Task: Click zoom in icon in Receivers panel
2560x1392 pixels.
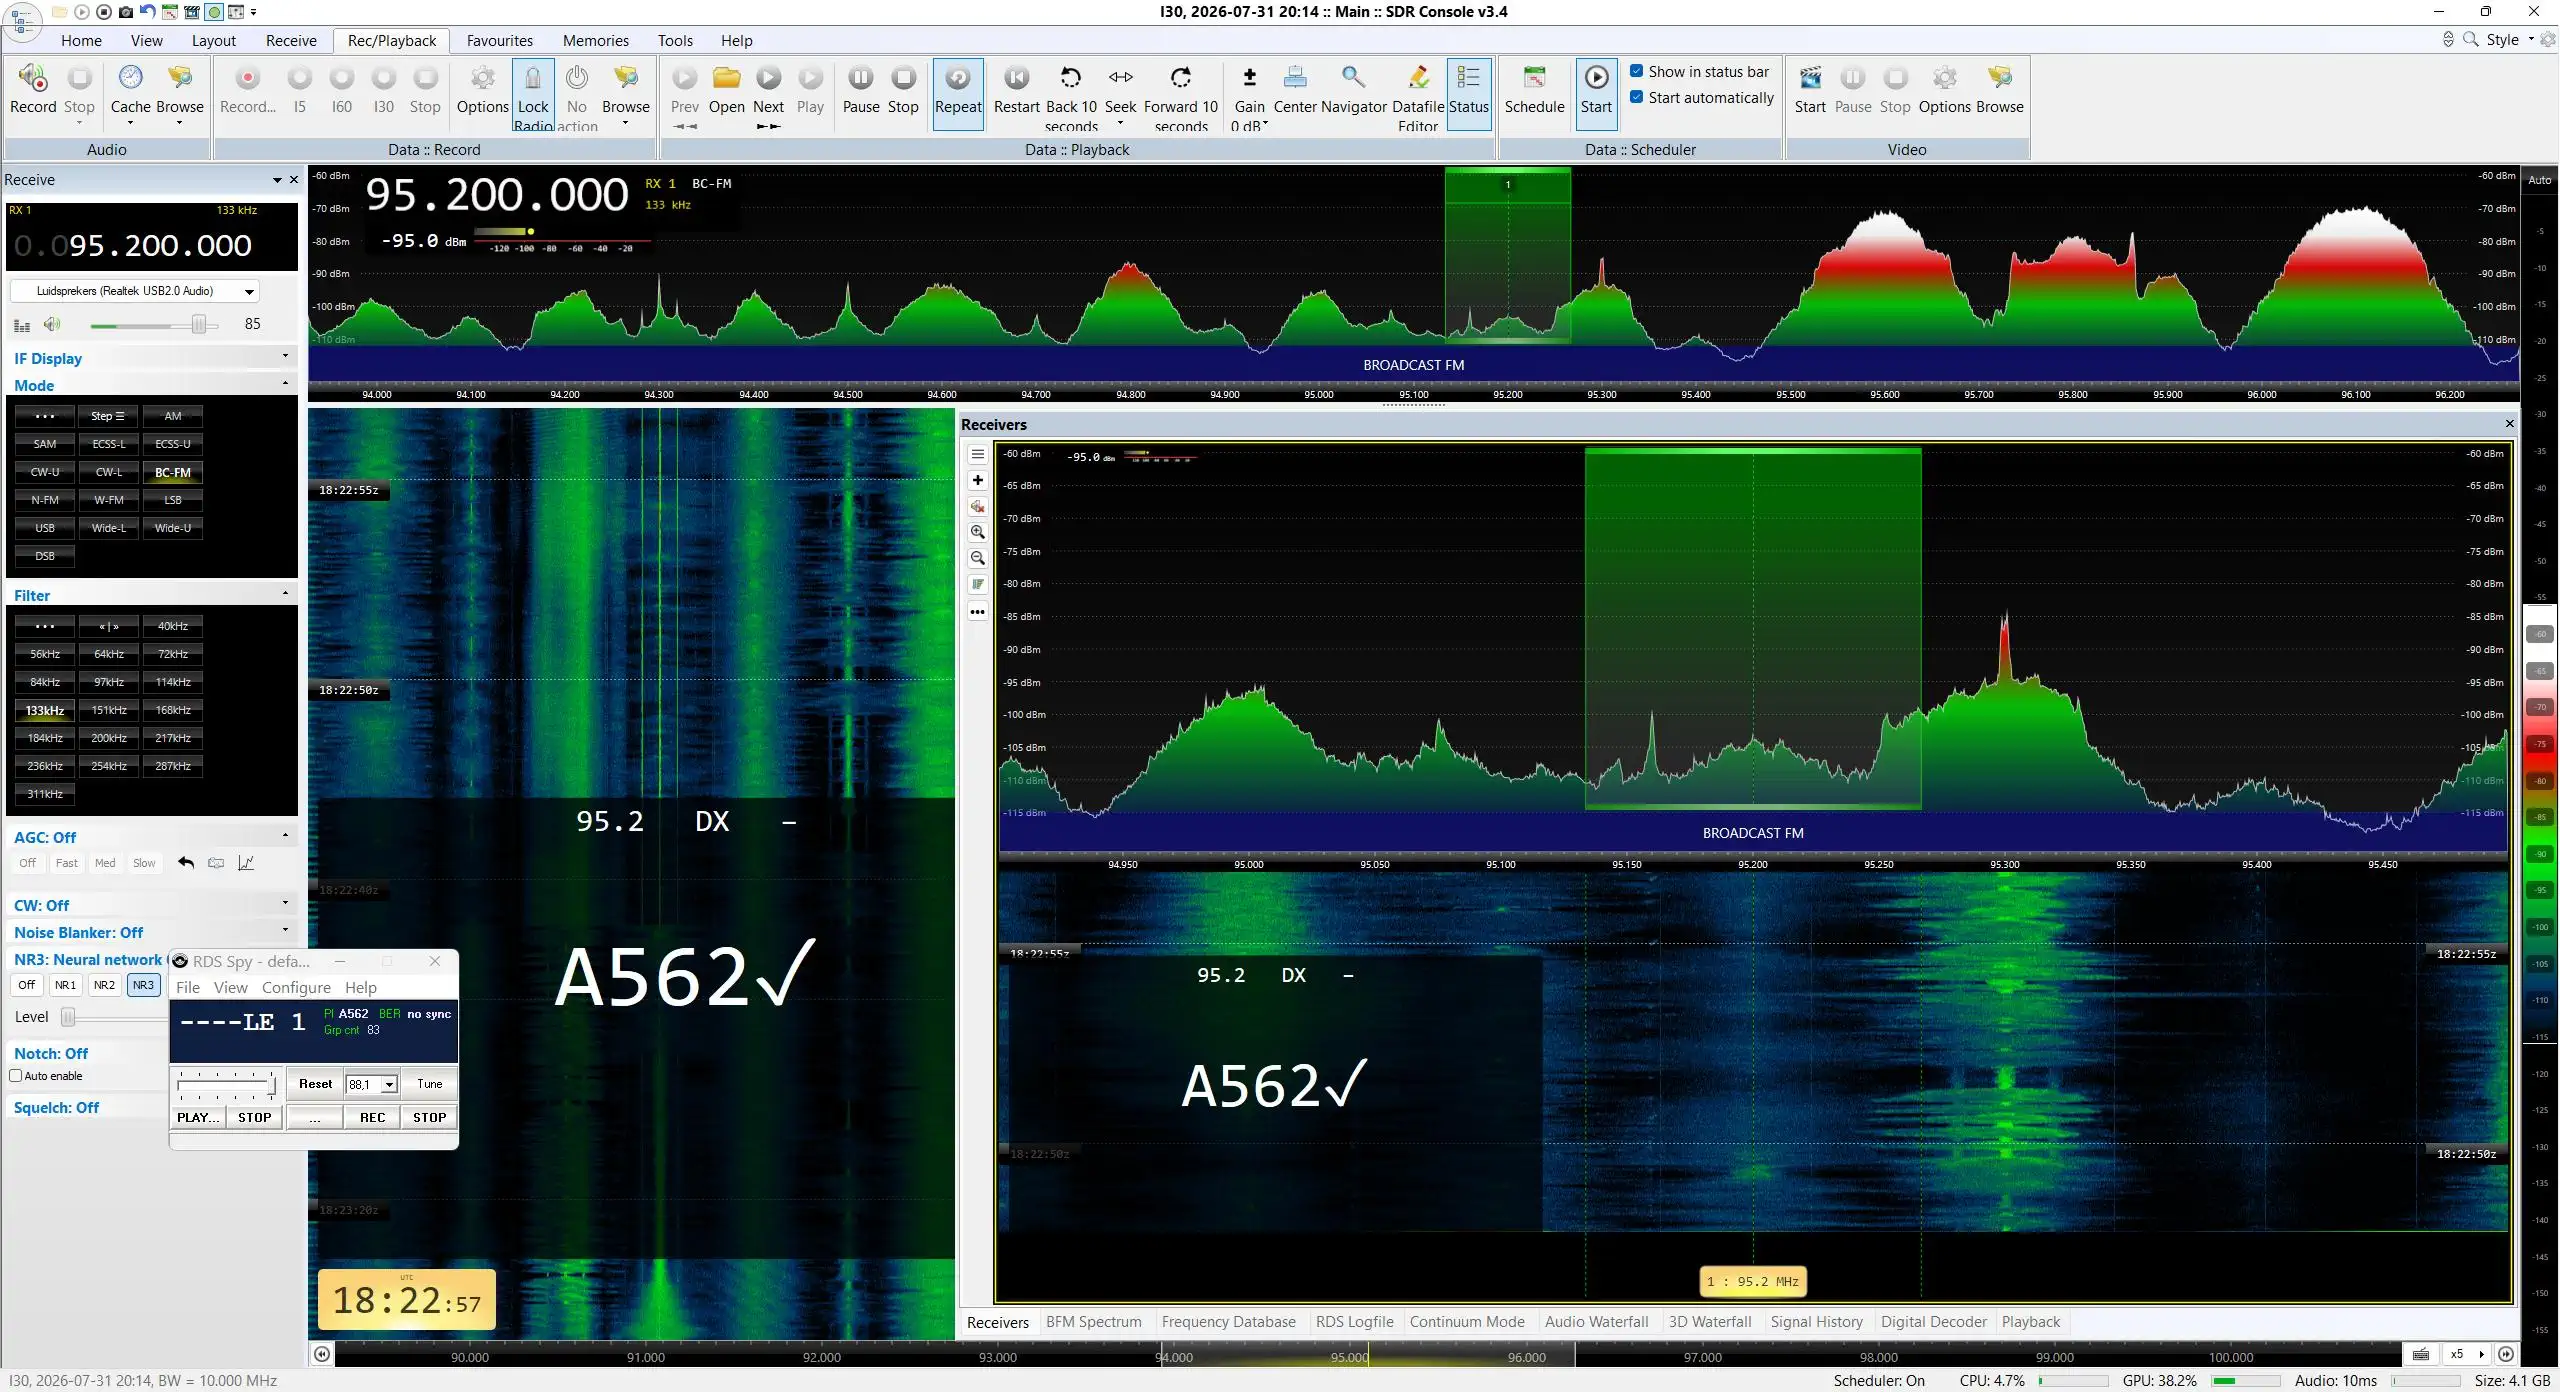Action: click(x=978, y=532)
